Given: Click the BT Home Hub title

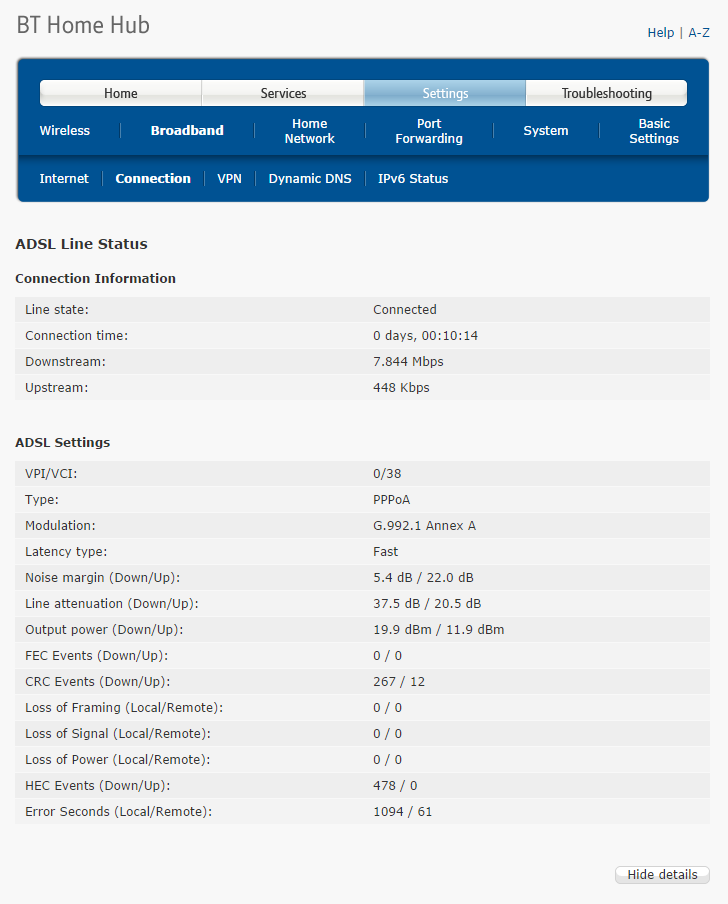Looking at the screenshot, I should point(83,25).
